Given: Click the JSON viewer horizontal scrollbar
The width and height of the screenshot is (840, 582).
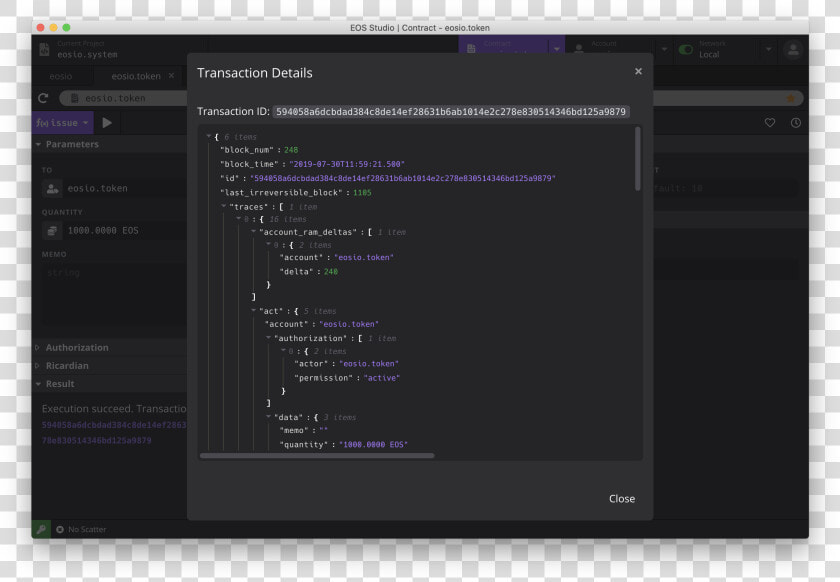Looking at the screenshot, I should click(317, 456).
